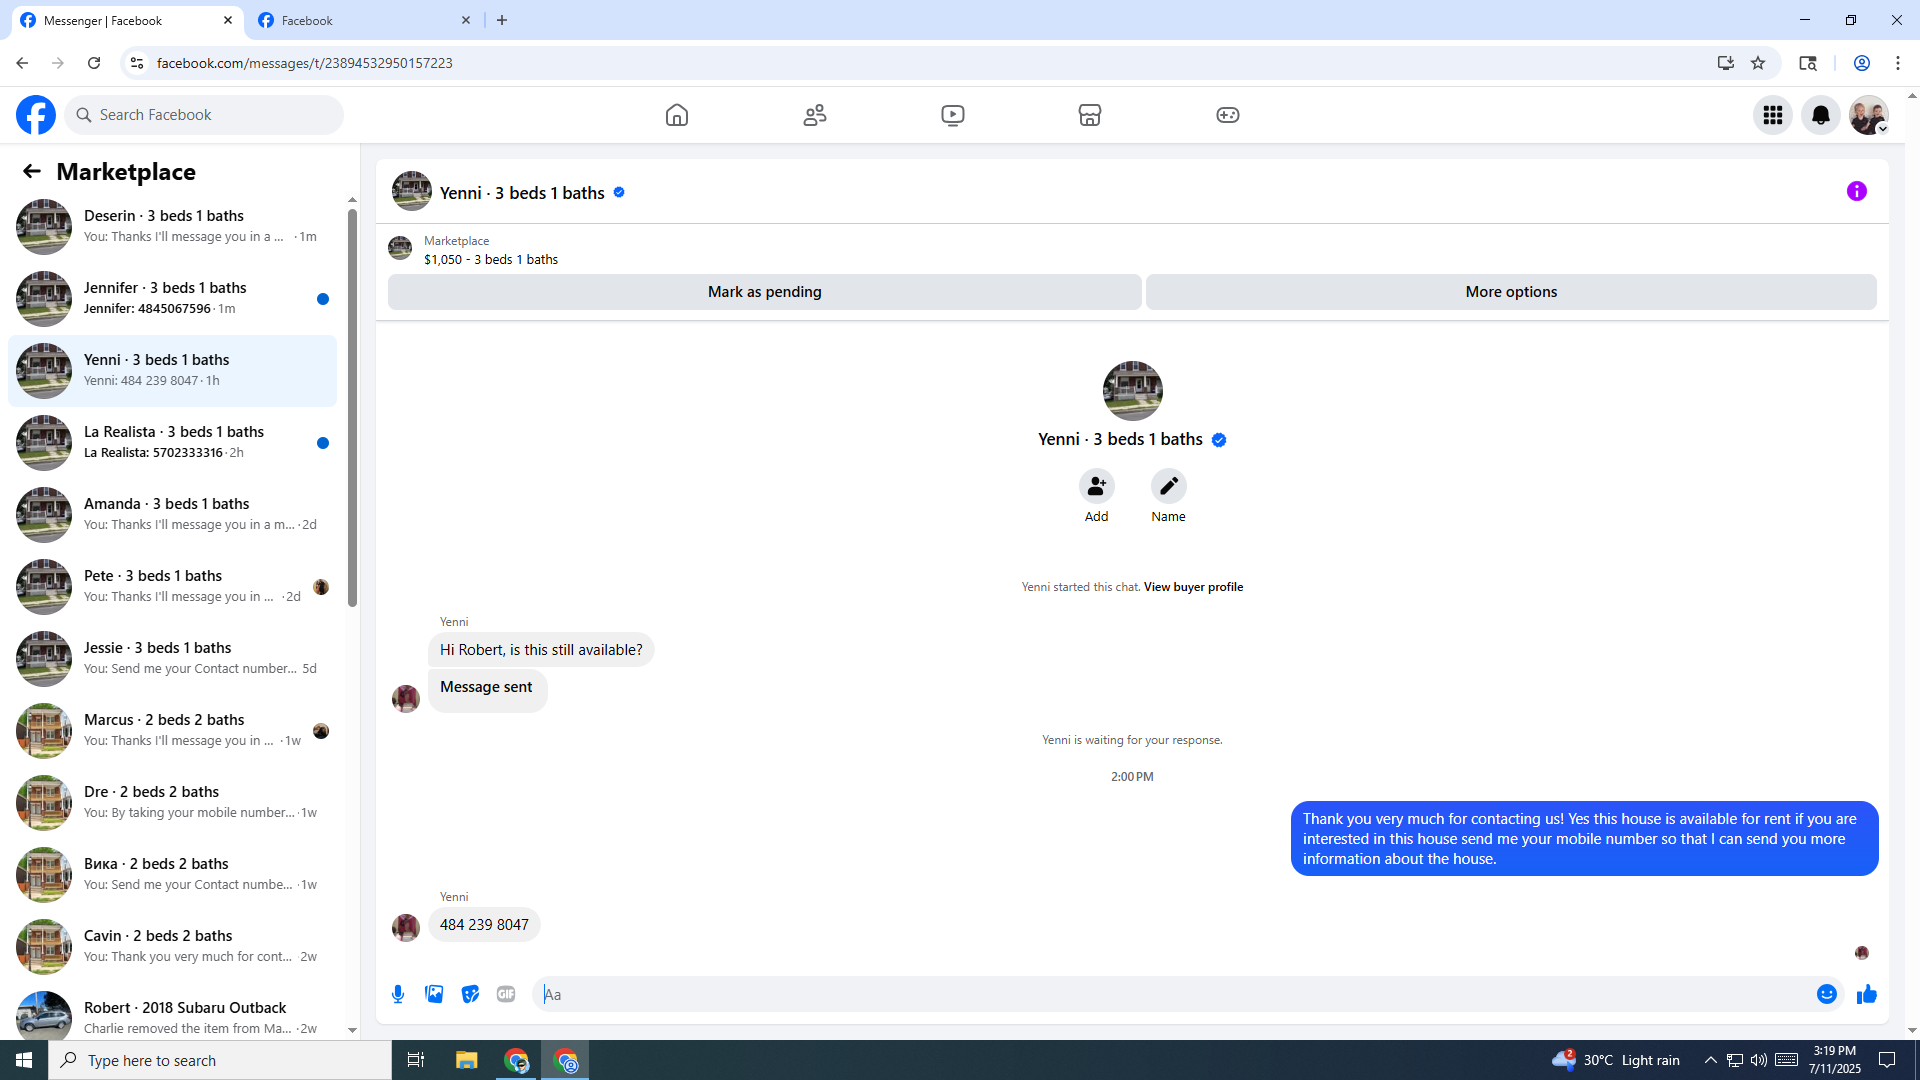Viewport: 1920px width, 1080px height.
Task: Open Facebook Home icon in top navigation
Action: (x=677, y=115)
